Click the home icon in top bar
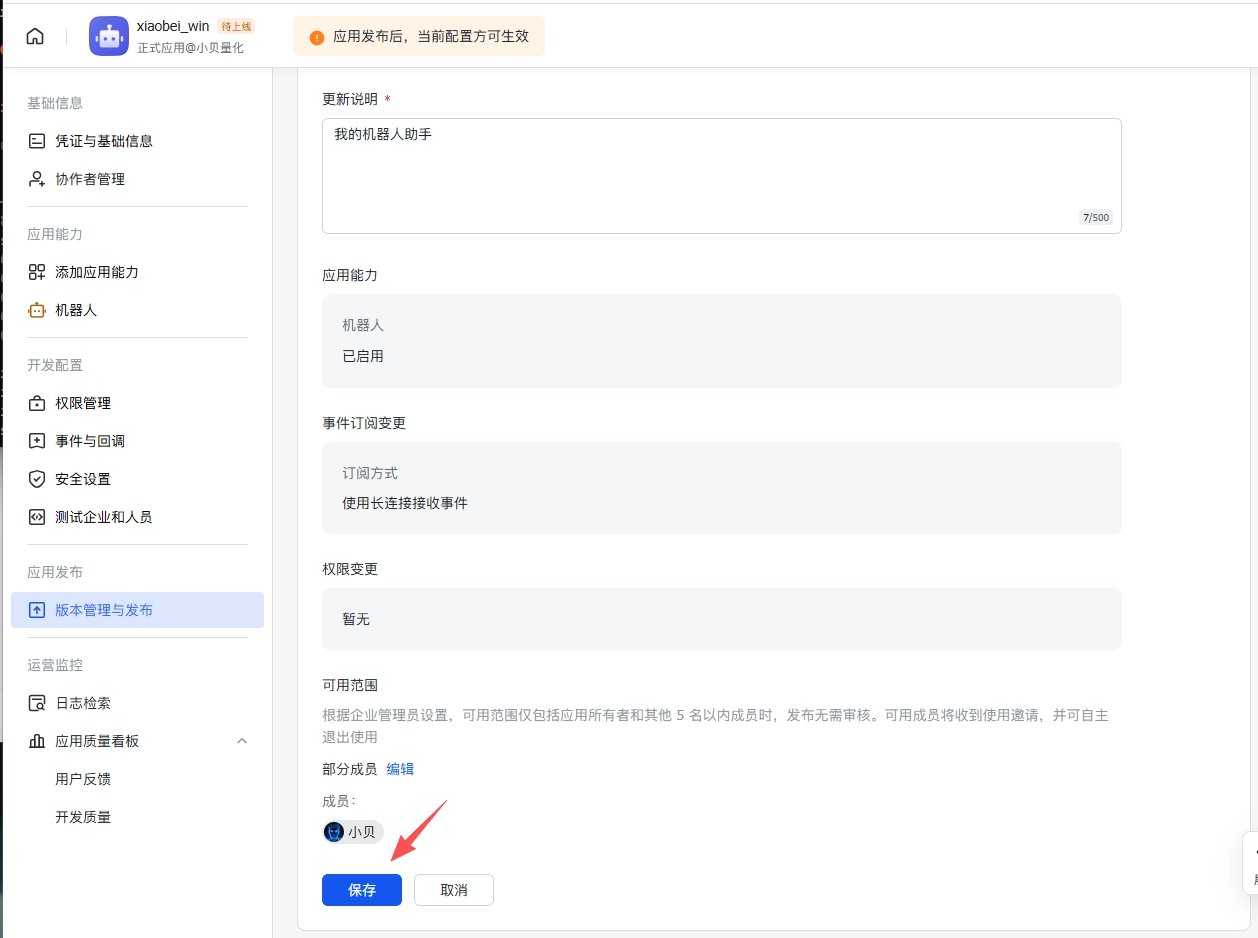 click(35, 35)
